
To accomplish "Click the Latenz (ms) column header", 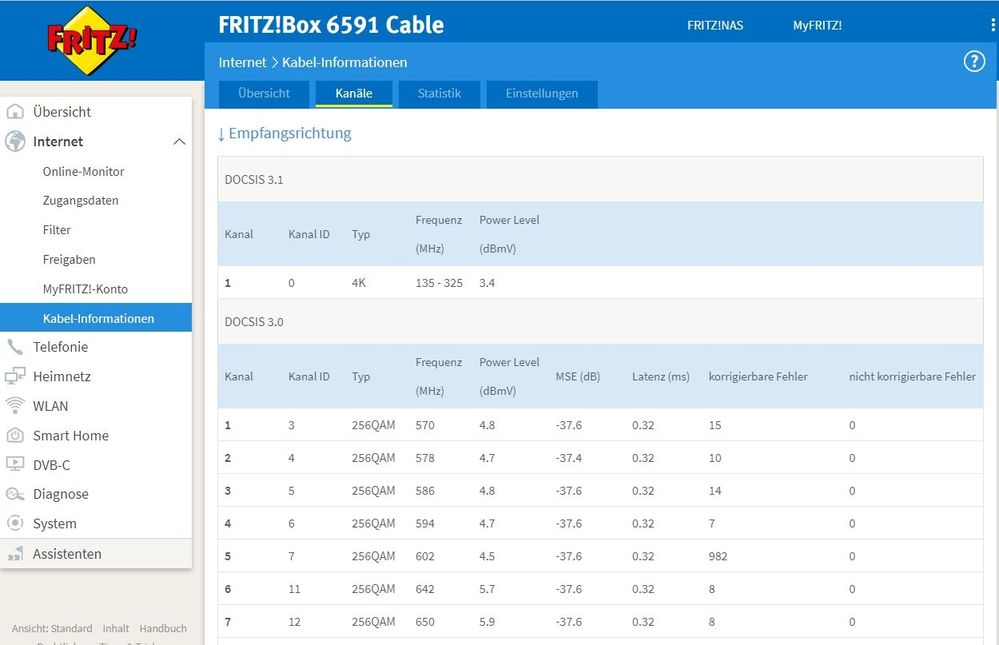I will 661,377.
